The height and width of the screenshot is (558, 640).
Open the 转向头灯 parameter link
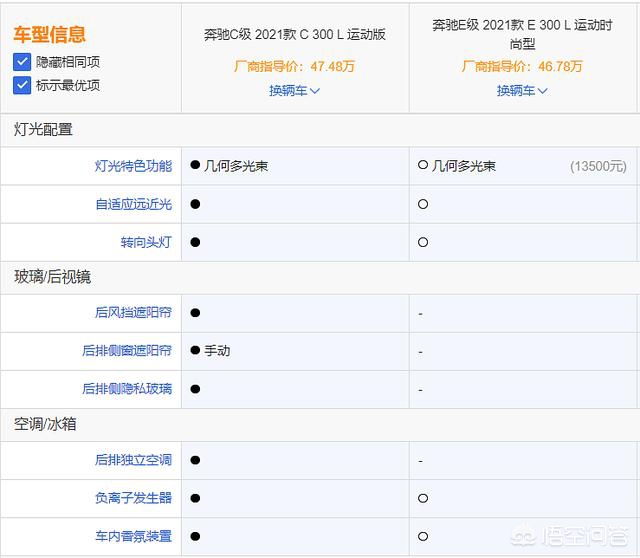tap(146, 242)
